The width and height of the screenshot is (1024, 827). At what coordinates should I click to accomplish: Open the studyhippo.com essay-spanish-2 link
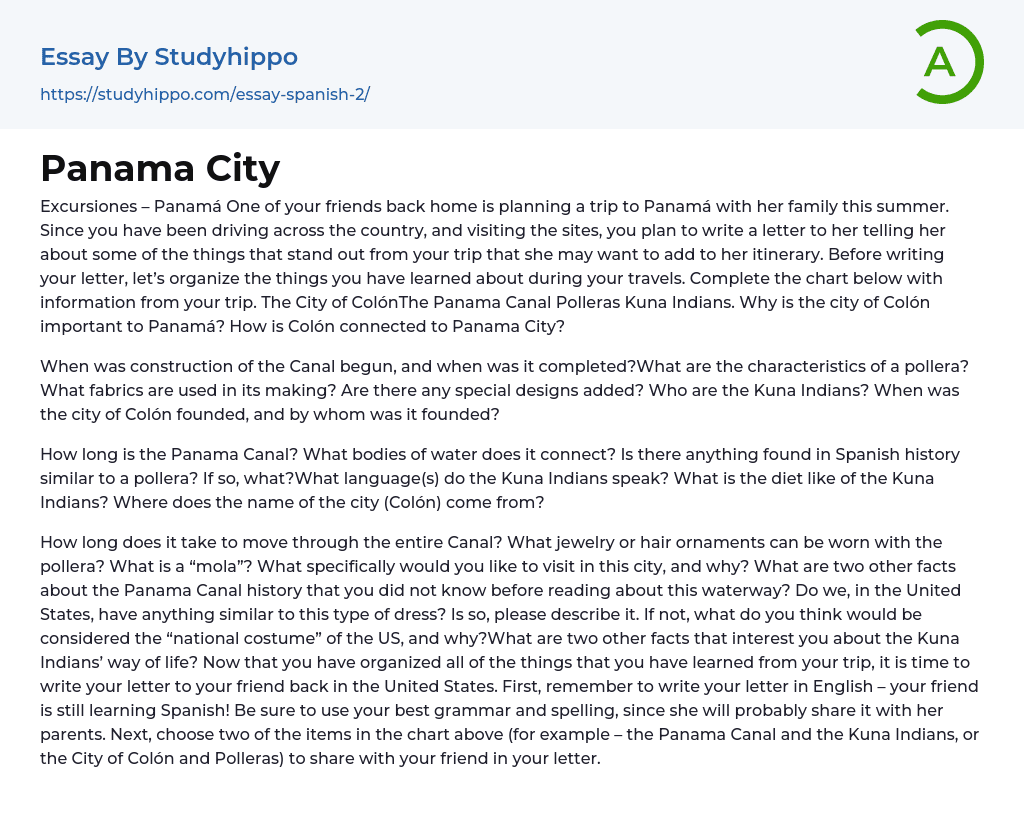click(205, 95)
